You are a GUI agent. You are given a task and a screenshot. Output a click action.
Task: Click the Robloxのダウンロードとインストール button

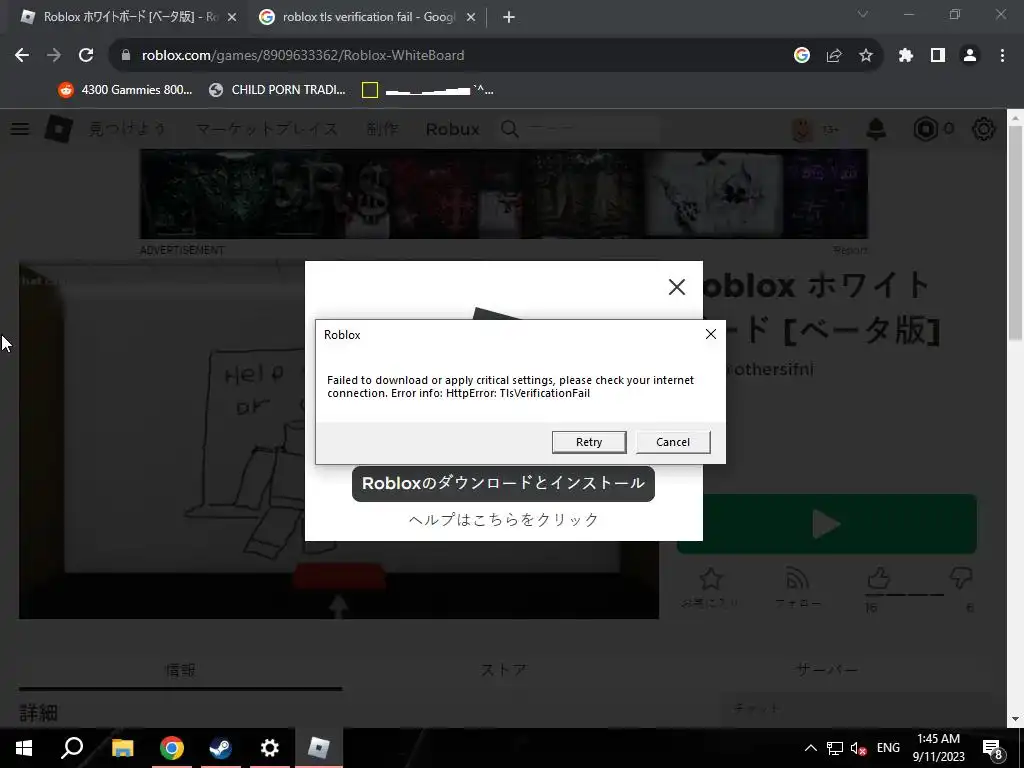click(x=503, y=483)
